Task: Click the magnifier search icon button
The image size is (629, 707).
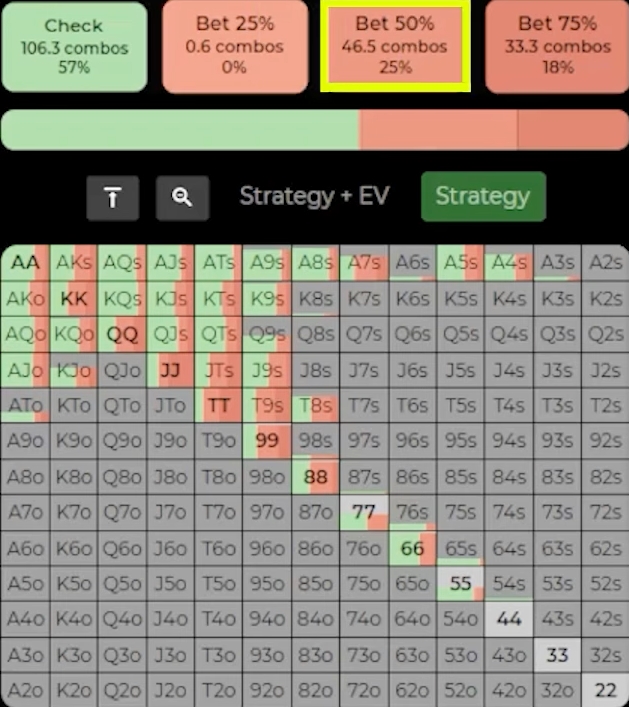Action: (182, 197)
